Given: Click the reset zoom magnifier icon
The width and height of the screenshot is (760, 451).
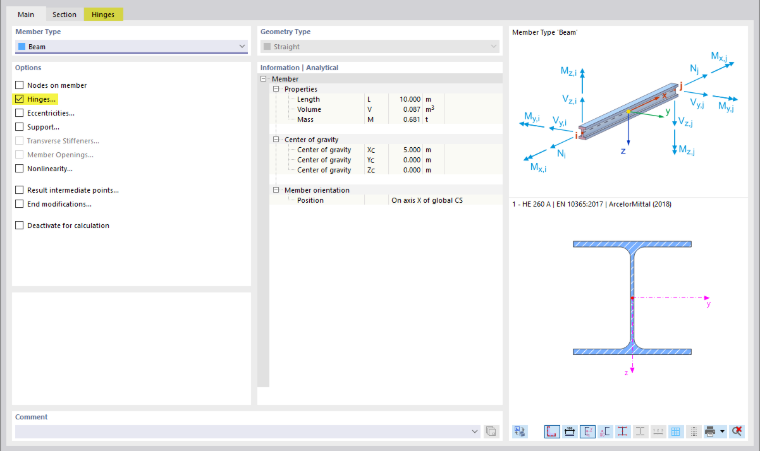Looking at the screenshot, I should (737, 431).
